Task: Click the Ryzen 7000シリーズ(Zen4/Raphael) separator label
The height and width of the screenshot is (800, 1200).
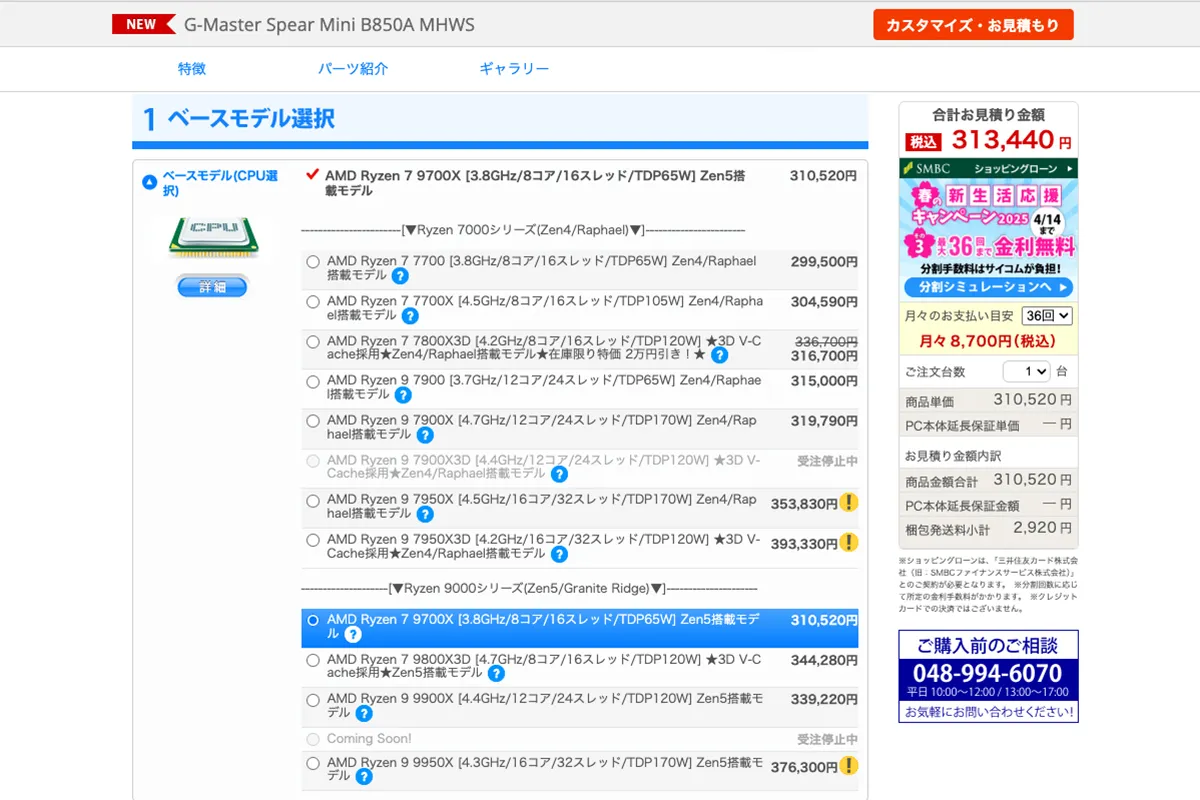Action: click(x=523, y=230)
